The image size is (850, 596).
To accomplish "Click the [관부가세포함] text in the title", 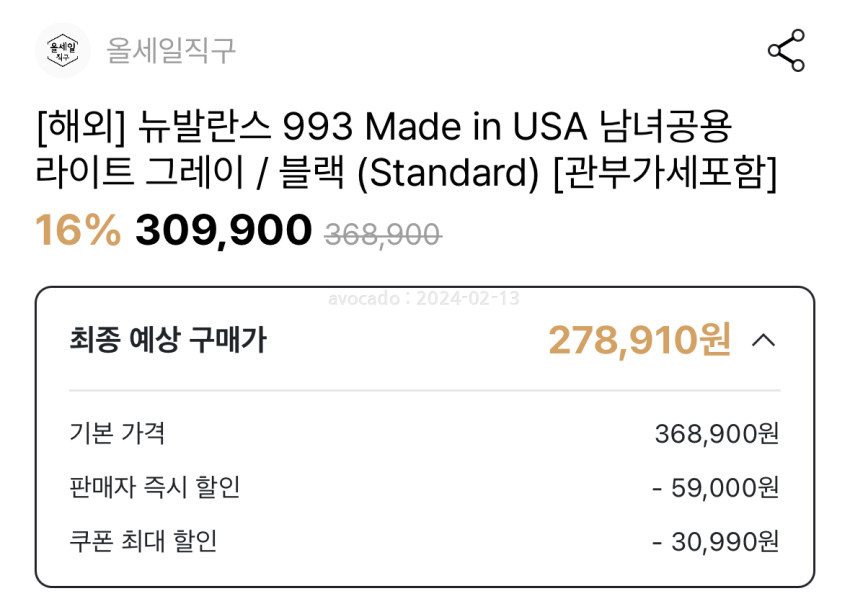I will (x=665, y=174).
